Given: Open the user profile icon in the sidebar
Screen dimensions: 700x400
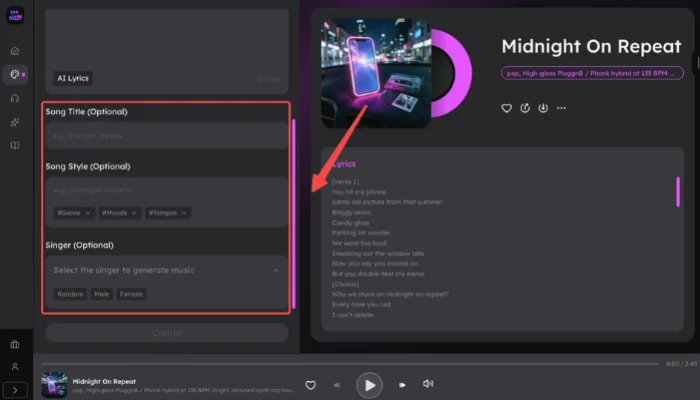Looking at the screenshot, I should [x=15, y=367].
